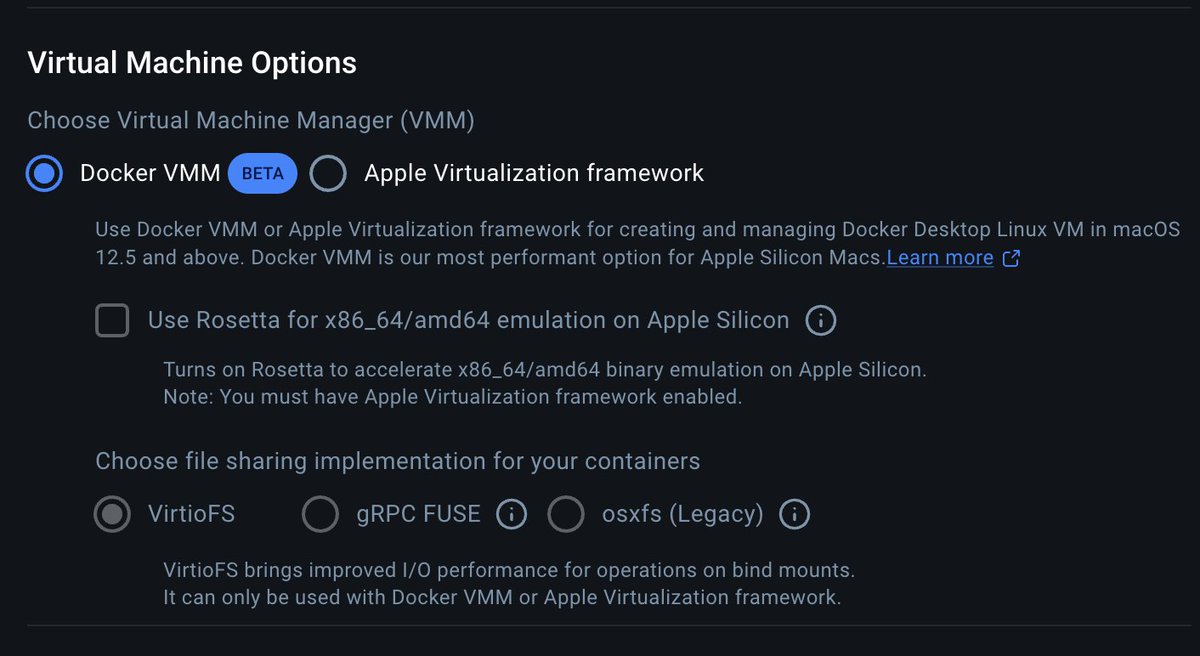Image resolution: width=1200 pixels, height=656 pixels.
Task: Select the Docker VMM radio button
Action: (x=44, y=174)
